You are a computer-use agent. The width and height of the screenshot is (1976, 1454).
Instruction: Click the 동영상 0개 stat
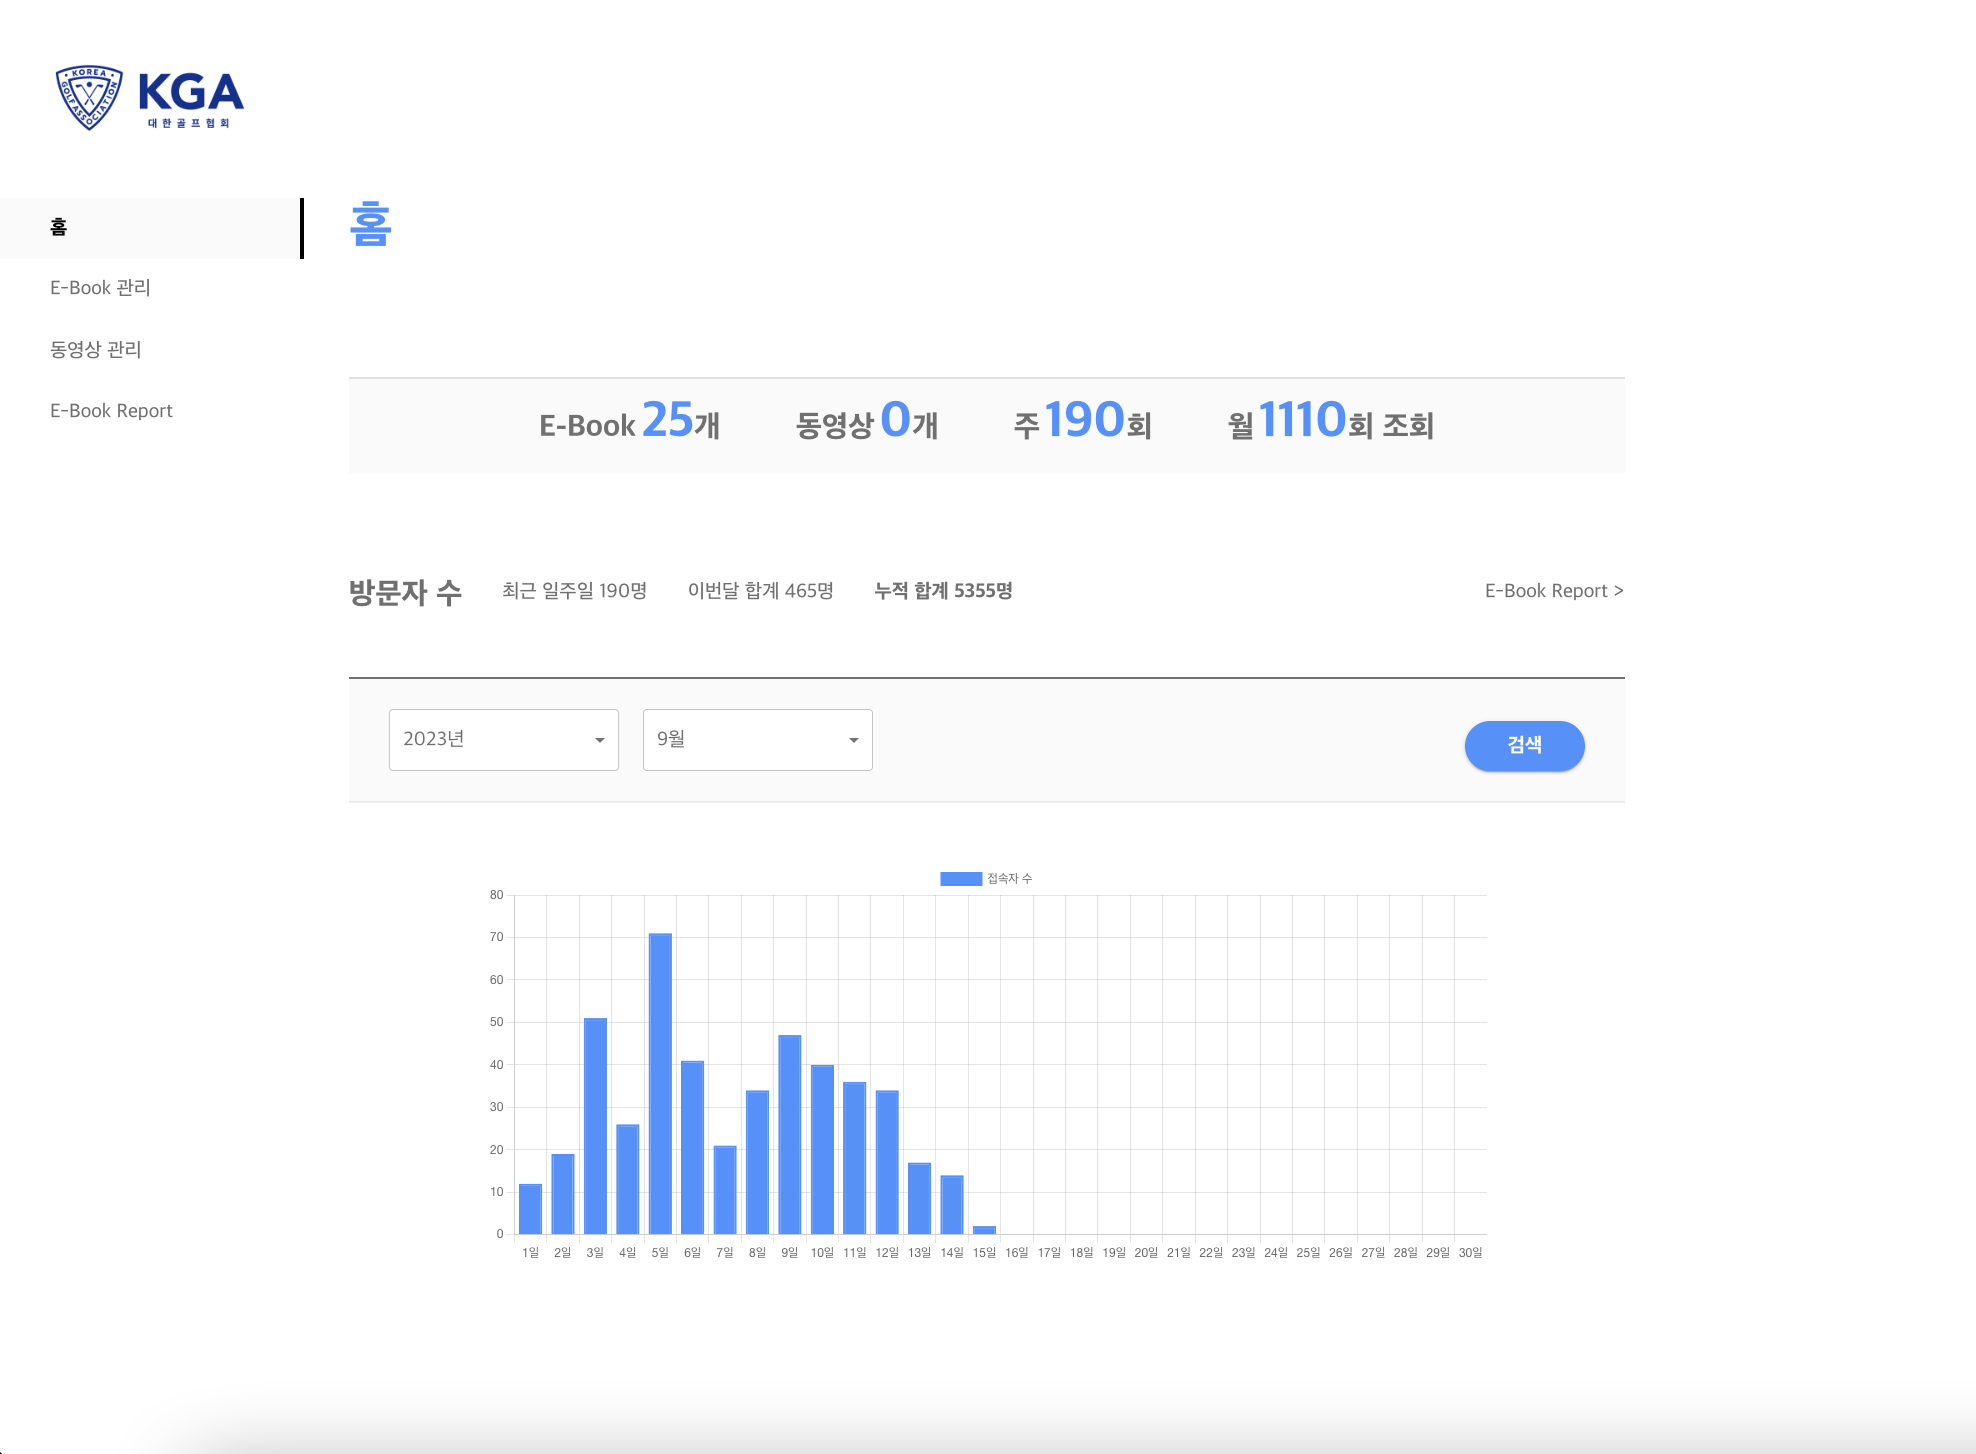[866, 421]
